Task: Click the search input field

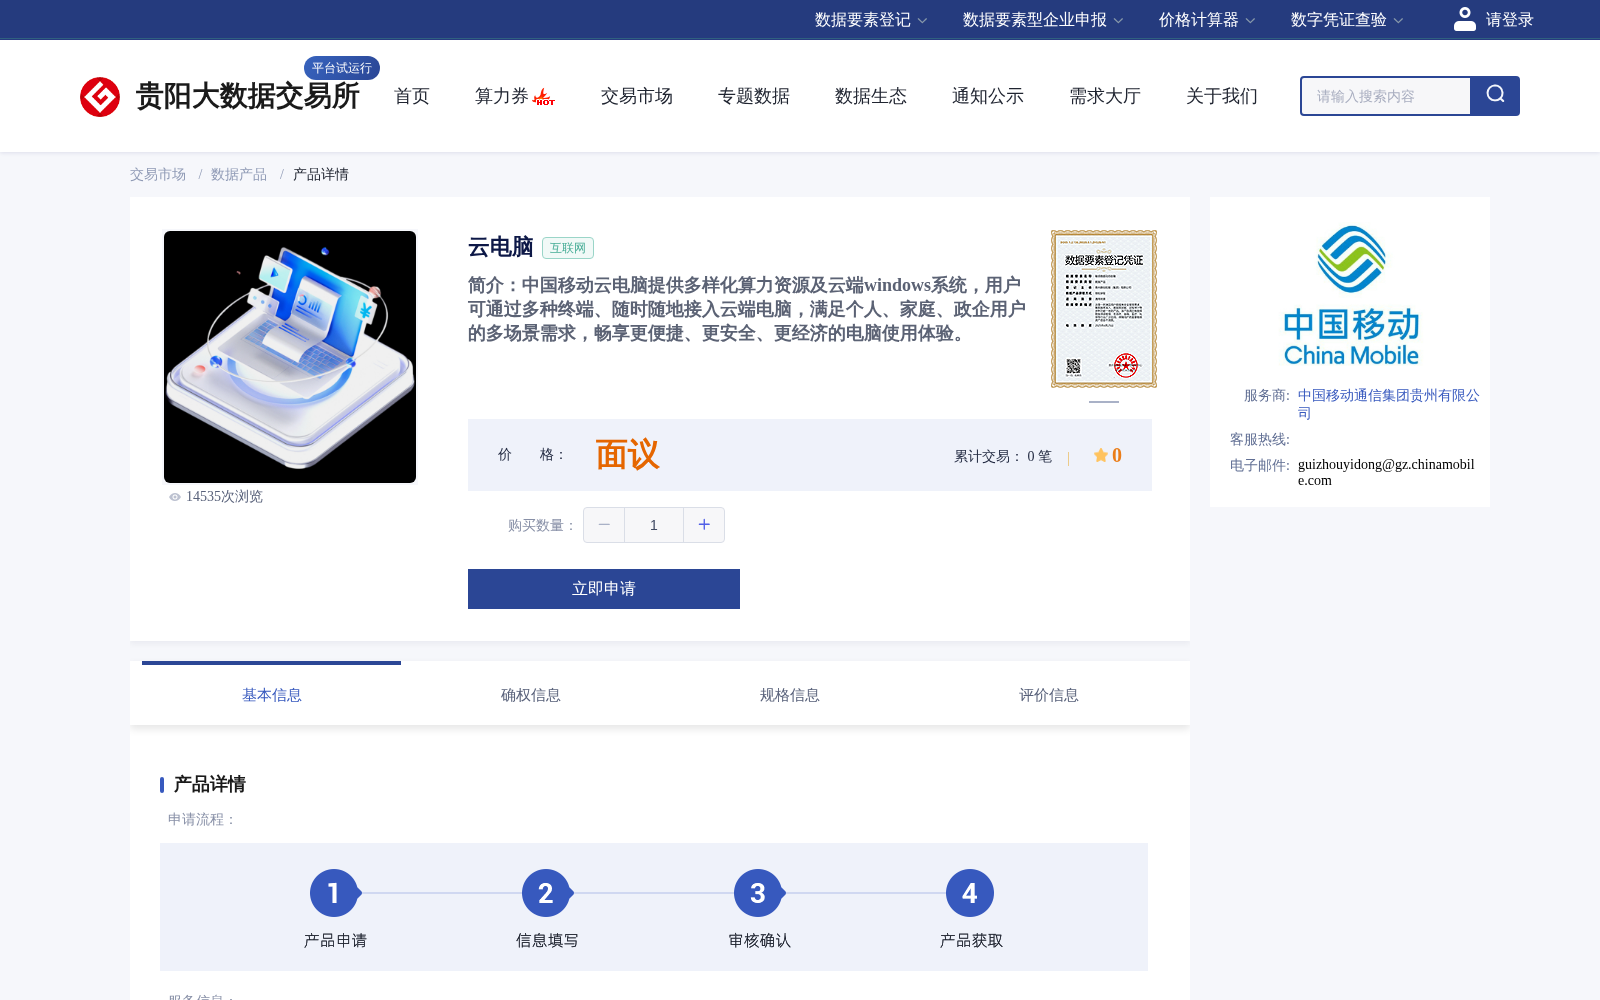Action: (1386, 96)
